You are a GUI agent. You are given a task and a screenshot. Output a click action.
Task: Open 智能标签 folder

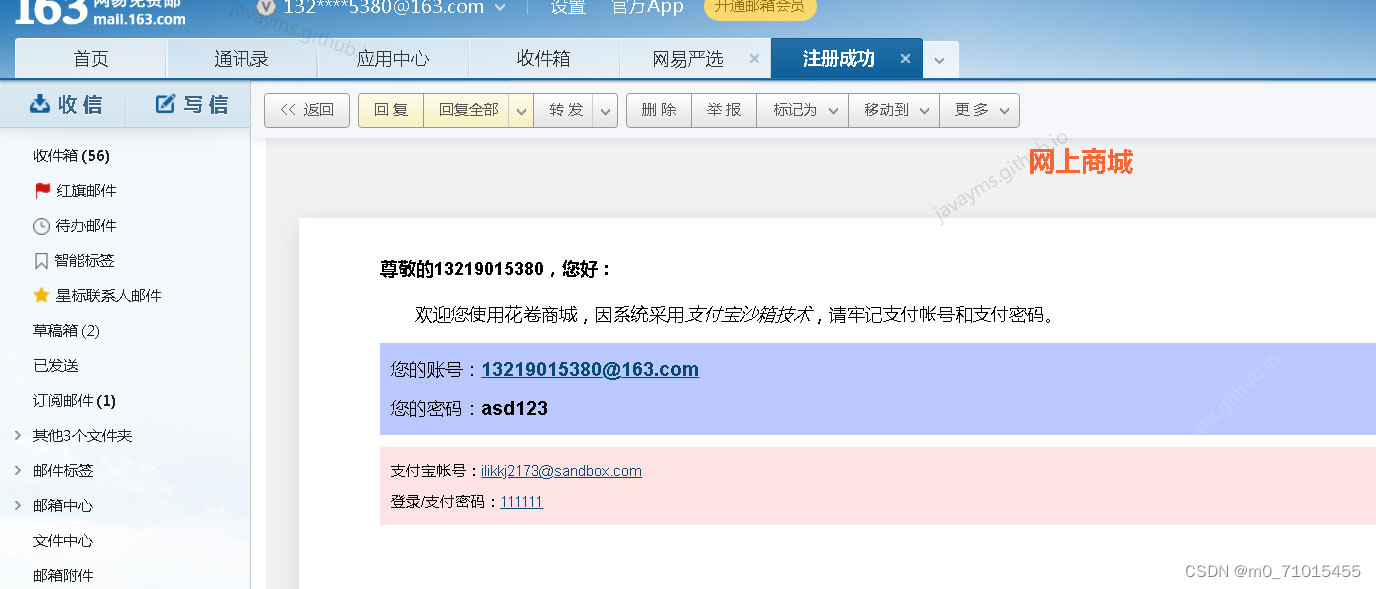(x=85, y=261)
